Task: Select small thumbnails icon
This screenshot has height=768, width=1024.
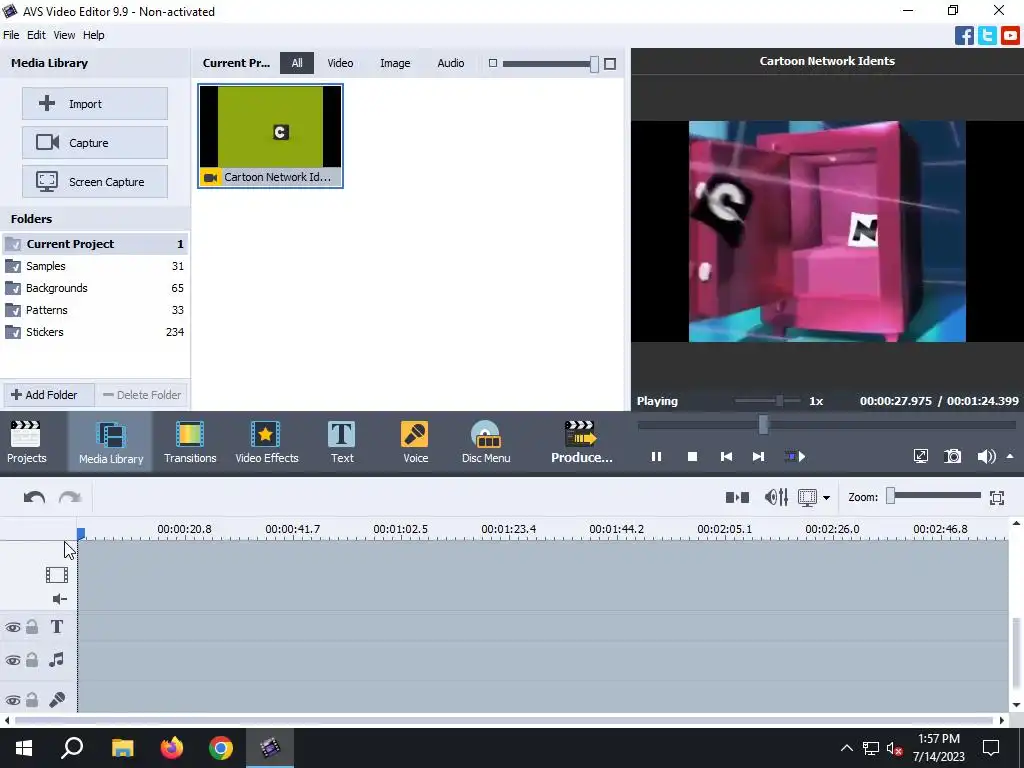Action: click(x=493, y=63)
